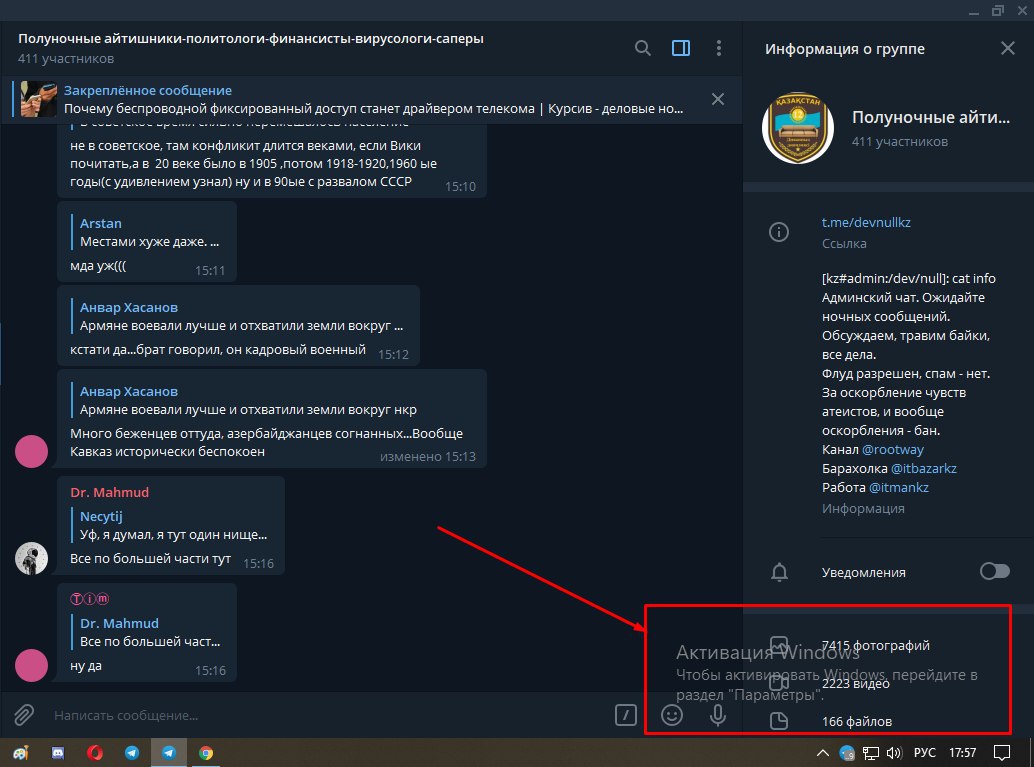Close the pinned message bar
Viewport: 1034px width, 767px height.
coord(717,99)
